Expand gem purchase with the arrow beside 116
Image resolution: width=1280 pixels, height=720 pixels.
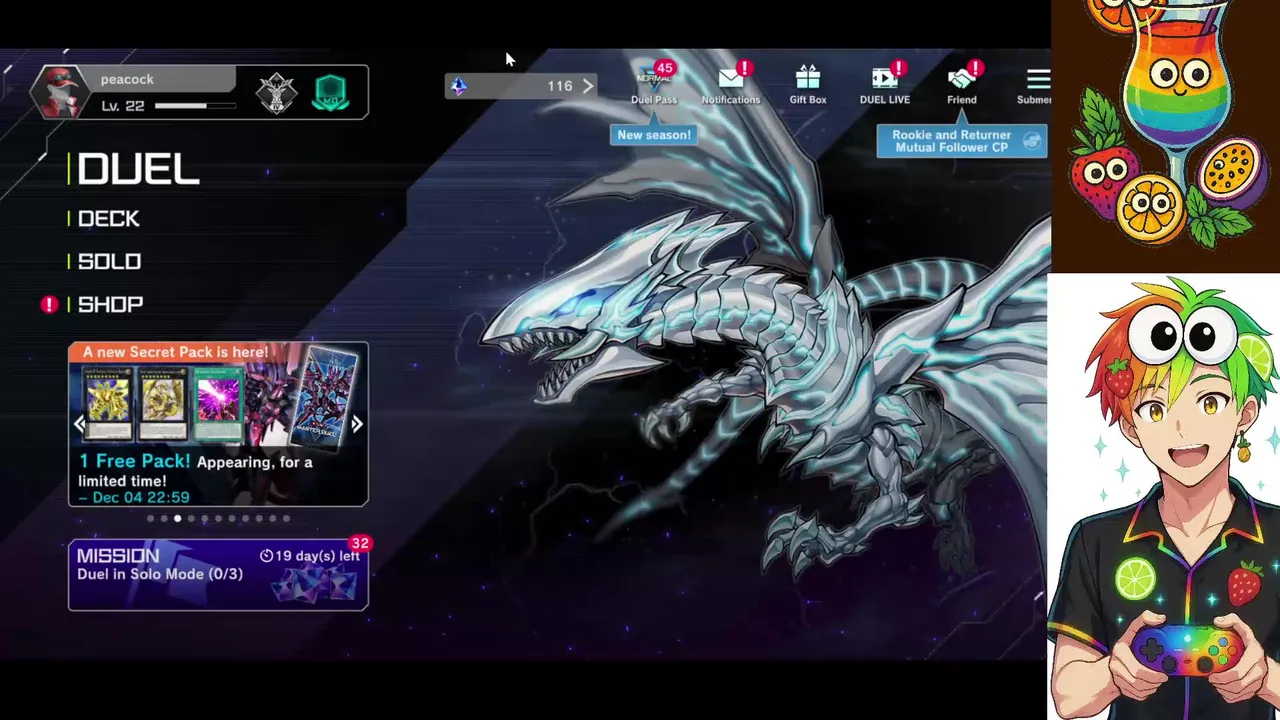(x=587, y=86)
